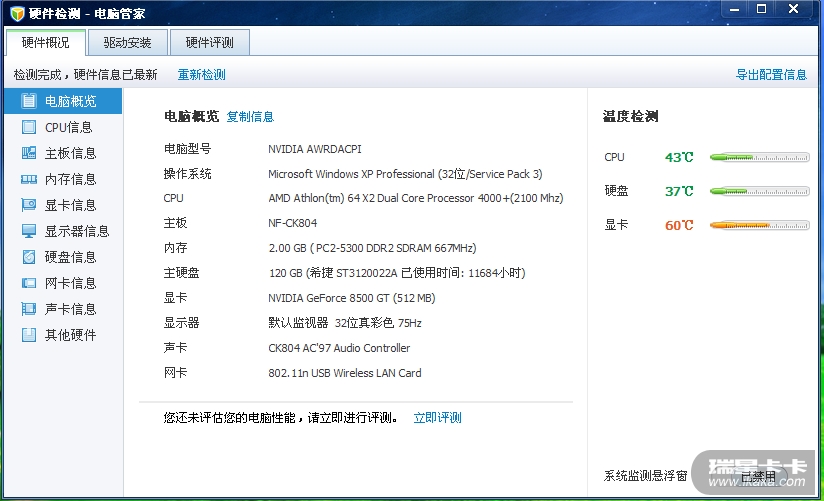824x501 pixels.
Task: Click the NVIDIA GeForce 8500 GT text
Action: pos(352,298)
